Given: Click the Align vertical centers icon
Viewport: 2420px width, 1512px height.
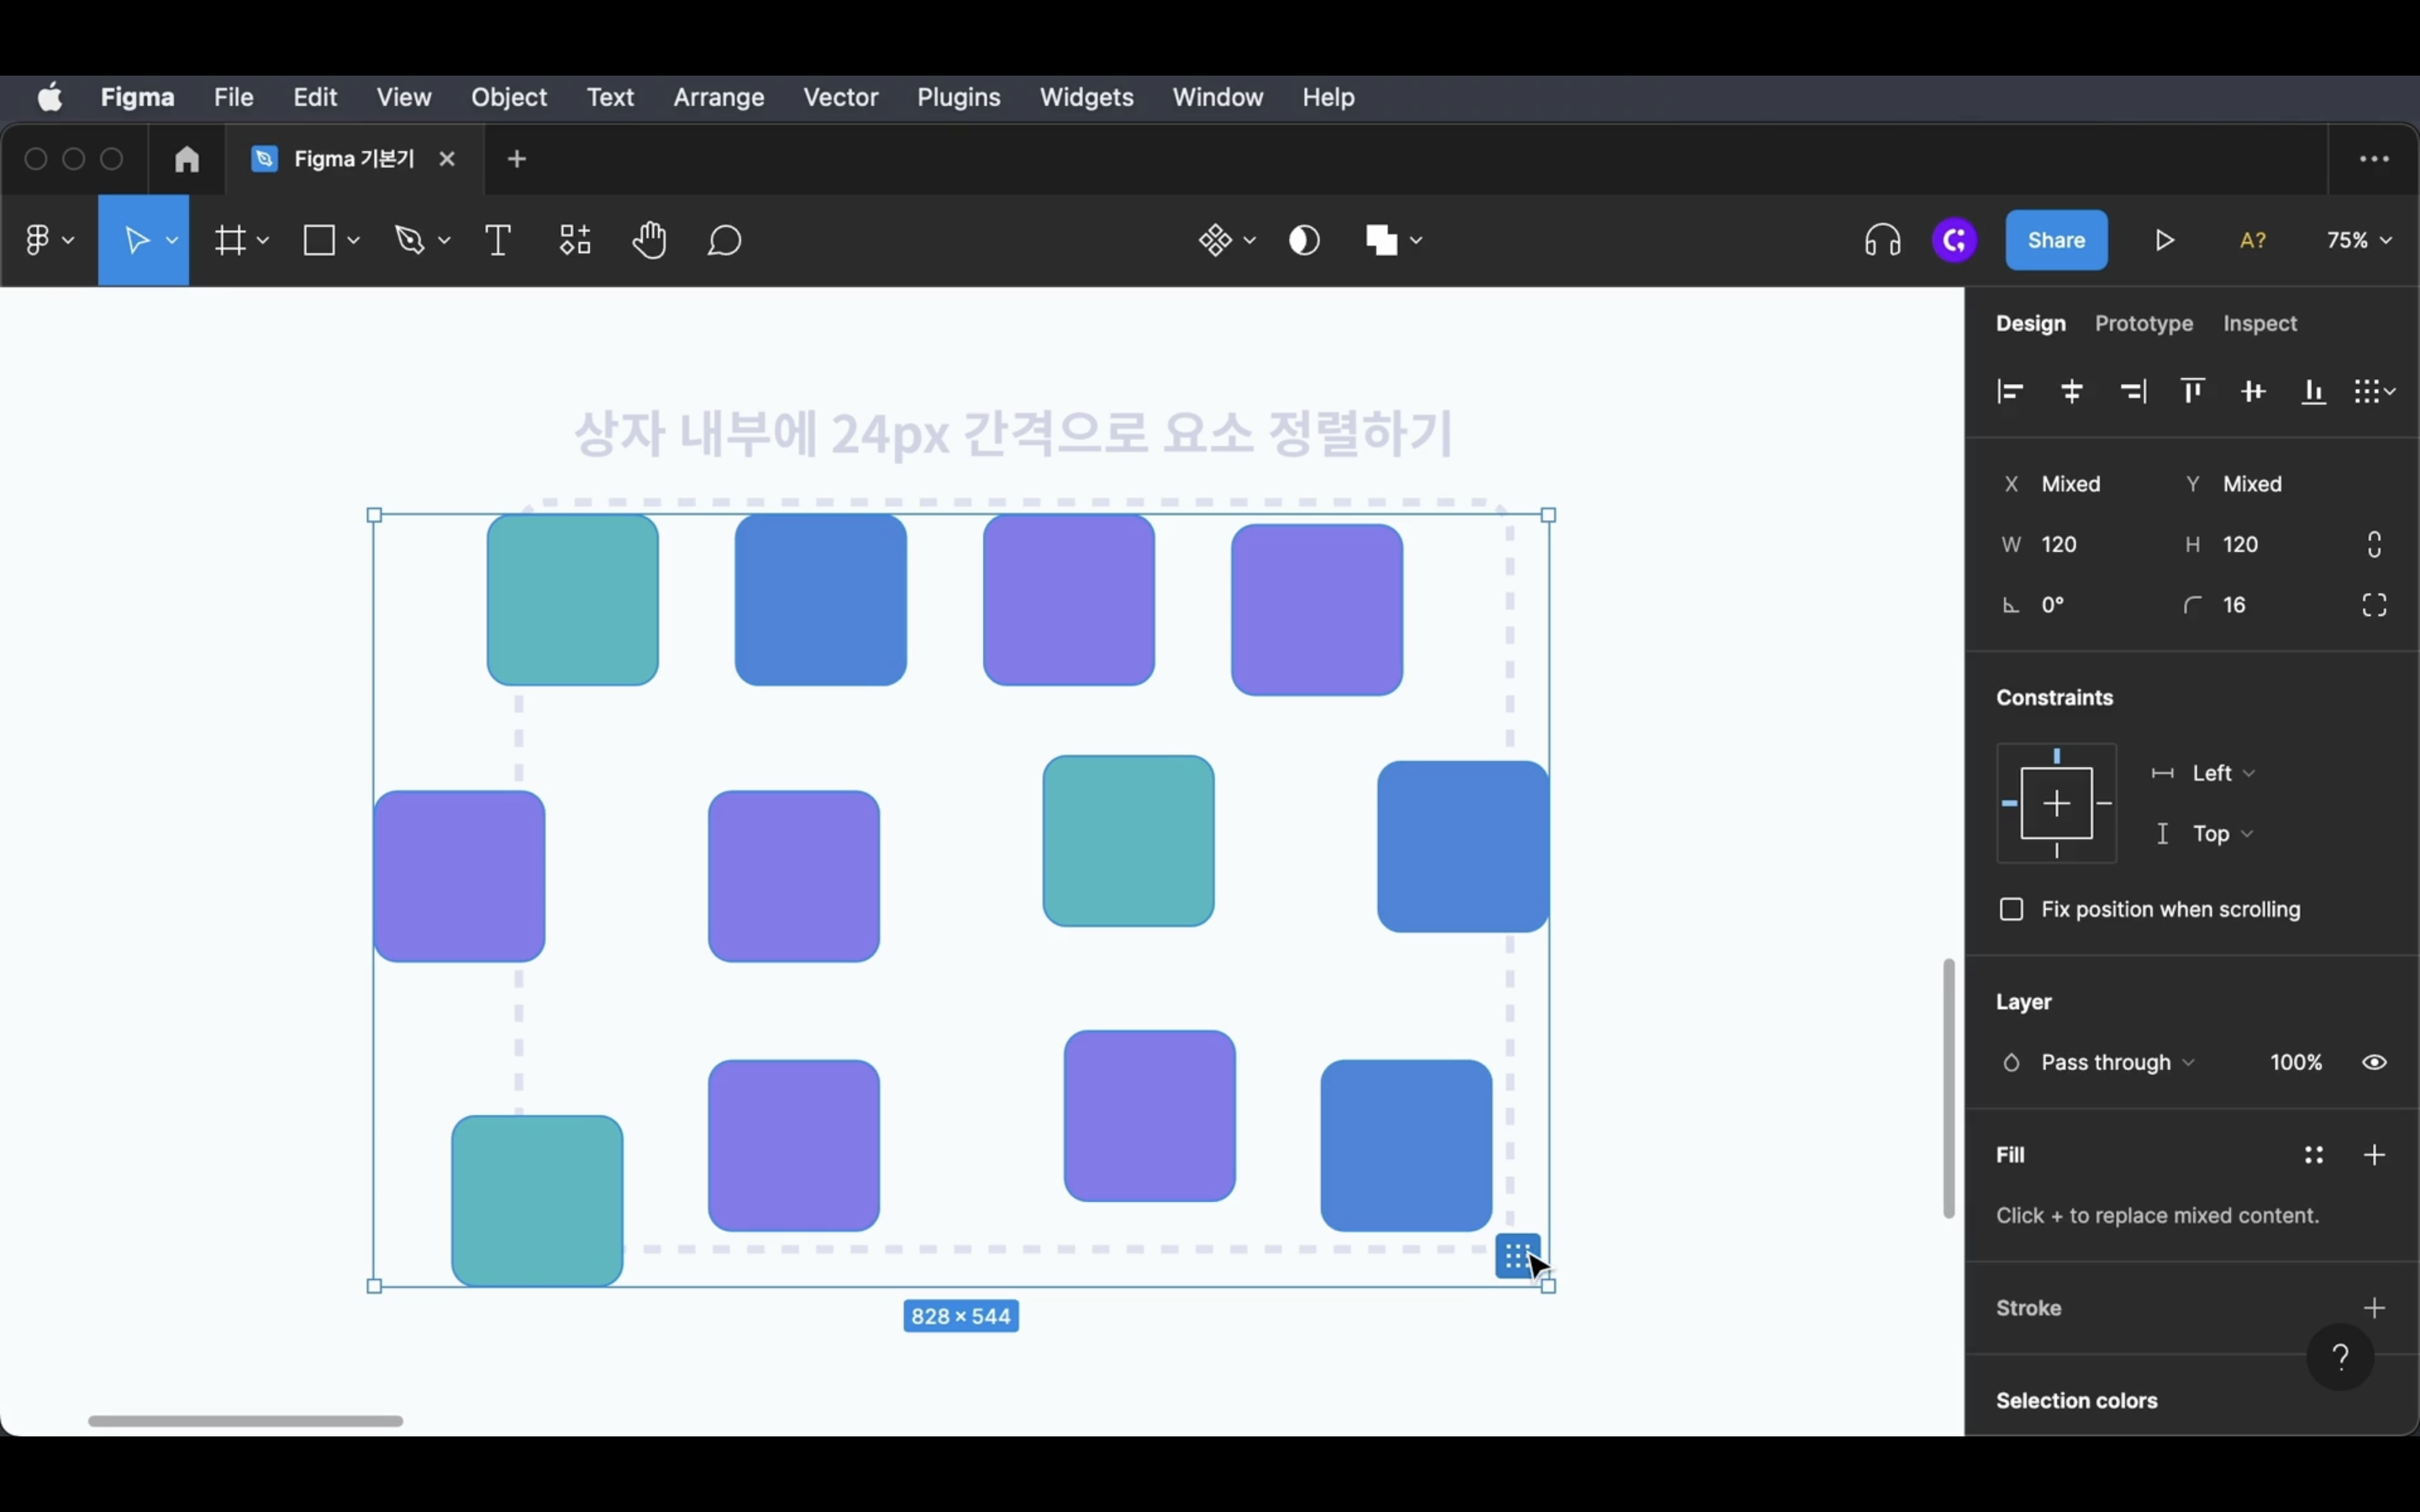Looking at the screenshot, I should click(x=2253, y=392).
